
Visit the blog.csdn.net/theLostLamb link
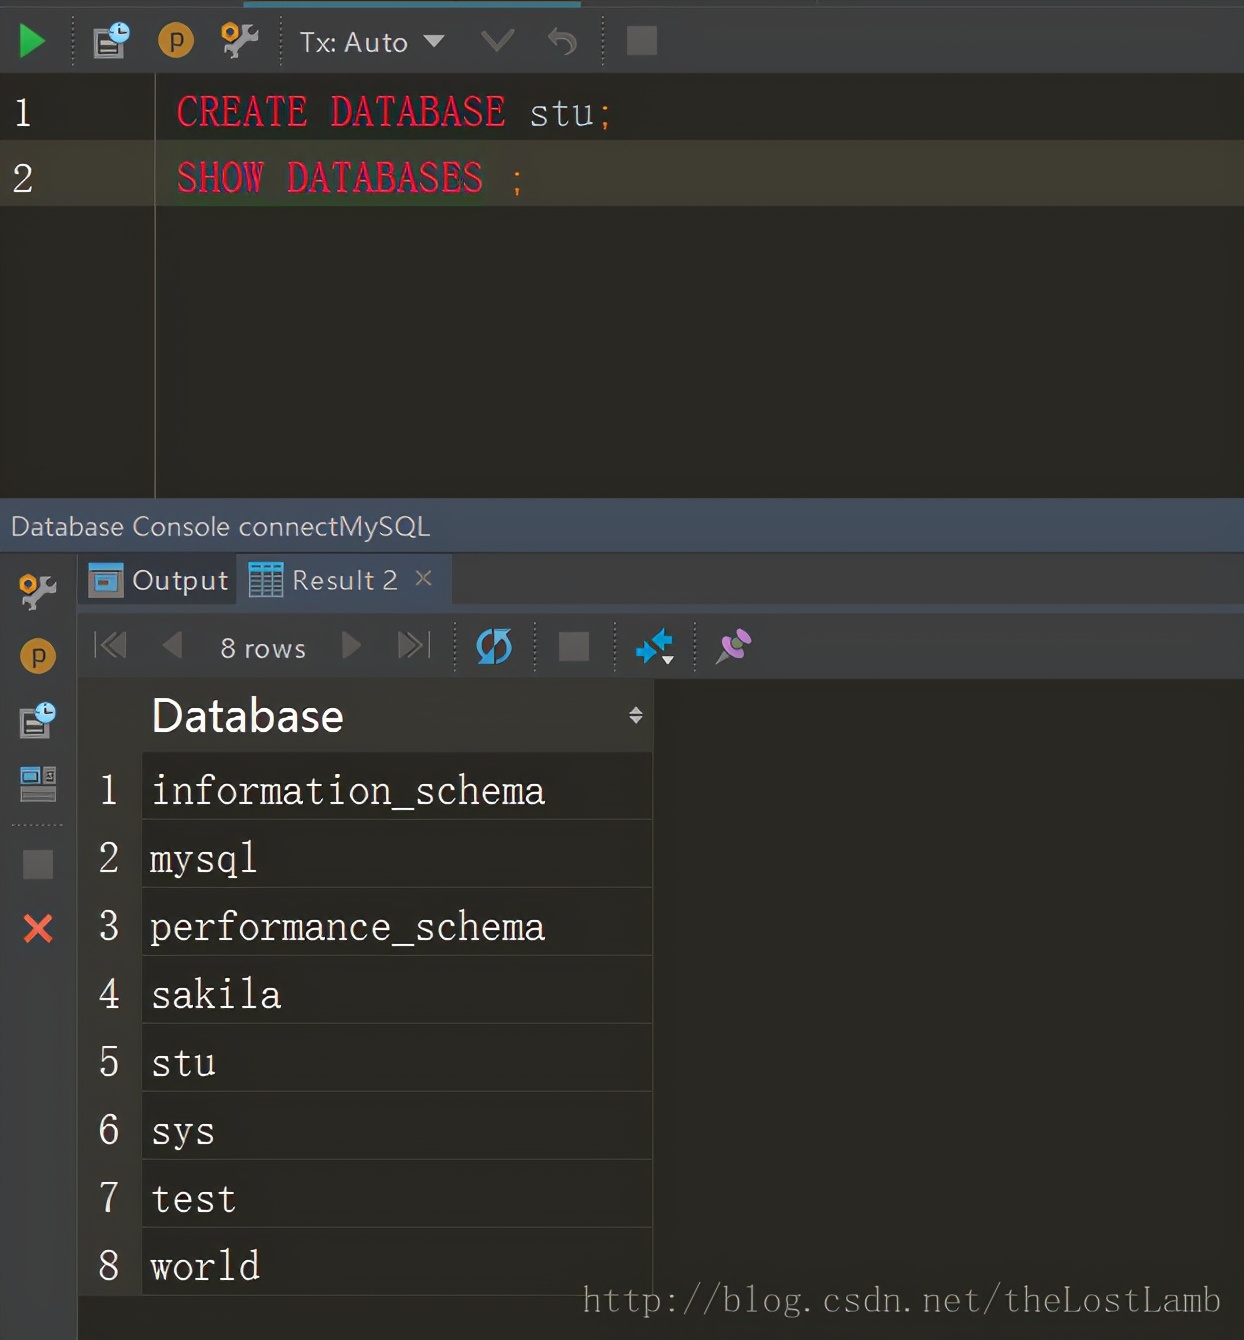point(898,1300)
